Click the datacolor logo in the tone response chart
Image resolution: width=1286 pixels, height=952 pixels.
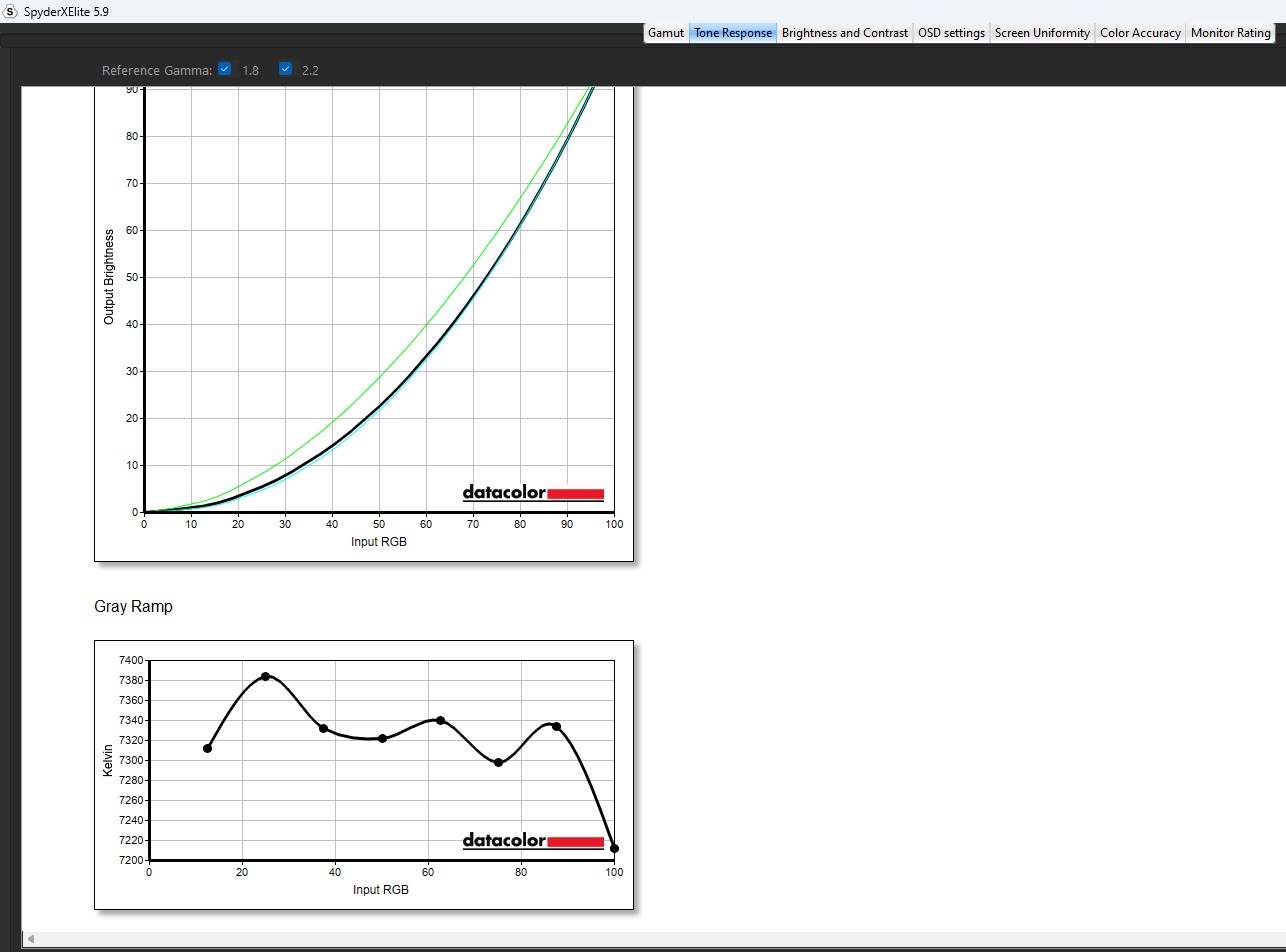pyautogui.click(x=533, y=493)
